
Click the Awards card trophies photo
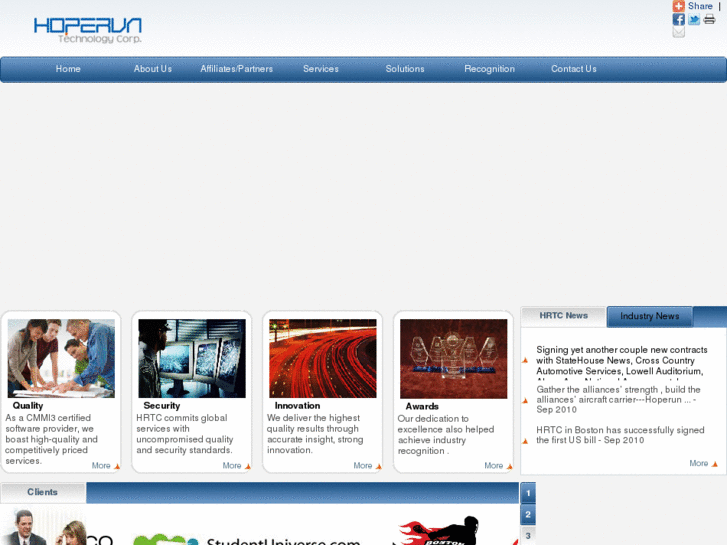click(453, 359)
